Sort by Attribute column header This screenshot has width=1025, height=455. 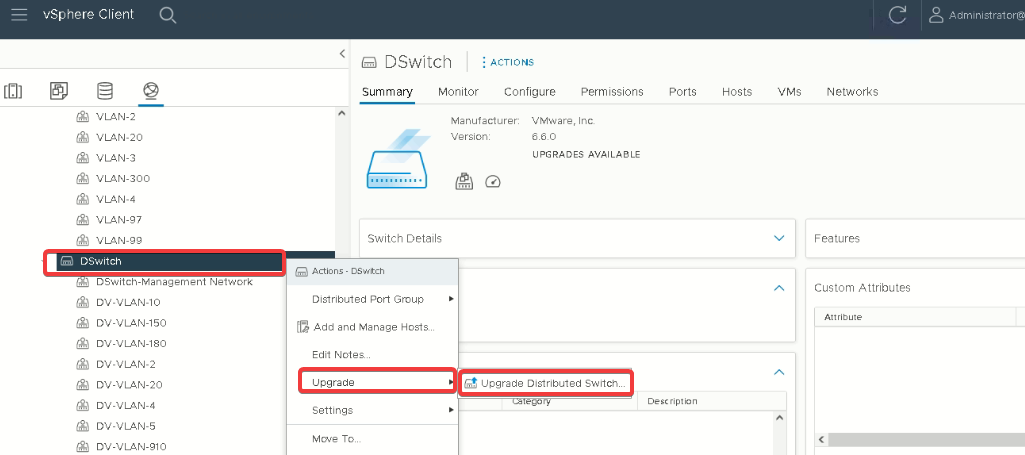coord(843,317)
